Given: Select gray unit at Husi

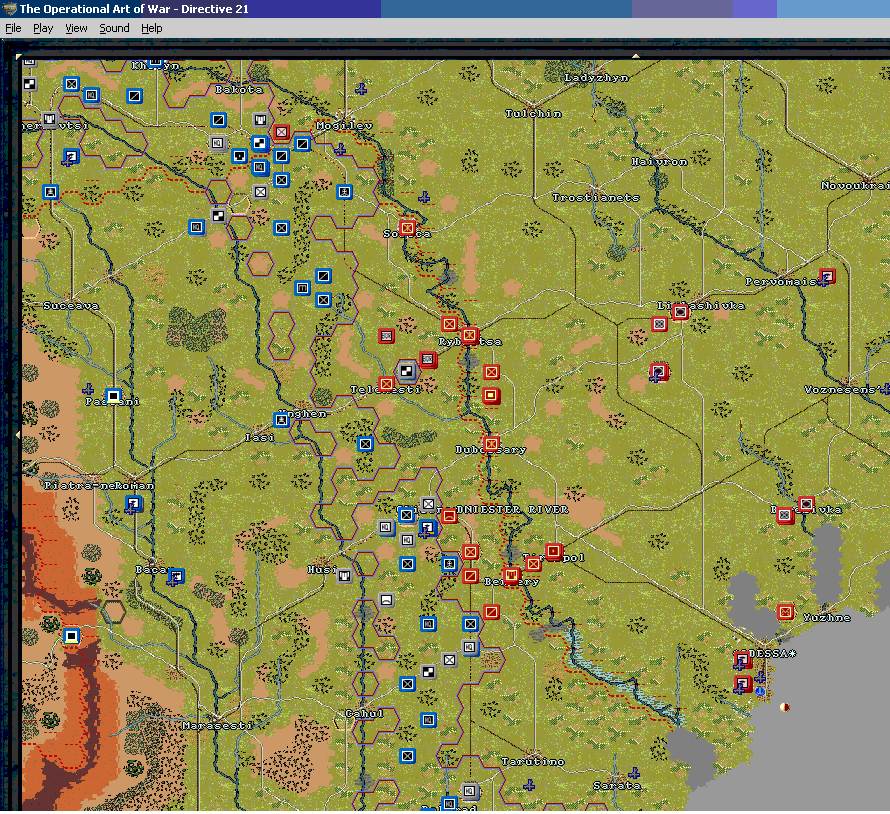Looking at the screenshot, I should tap(344, 576).
